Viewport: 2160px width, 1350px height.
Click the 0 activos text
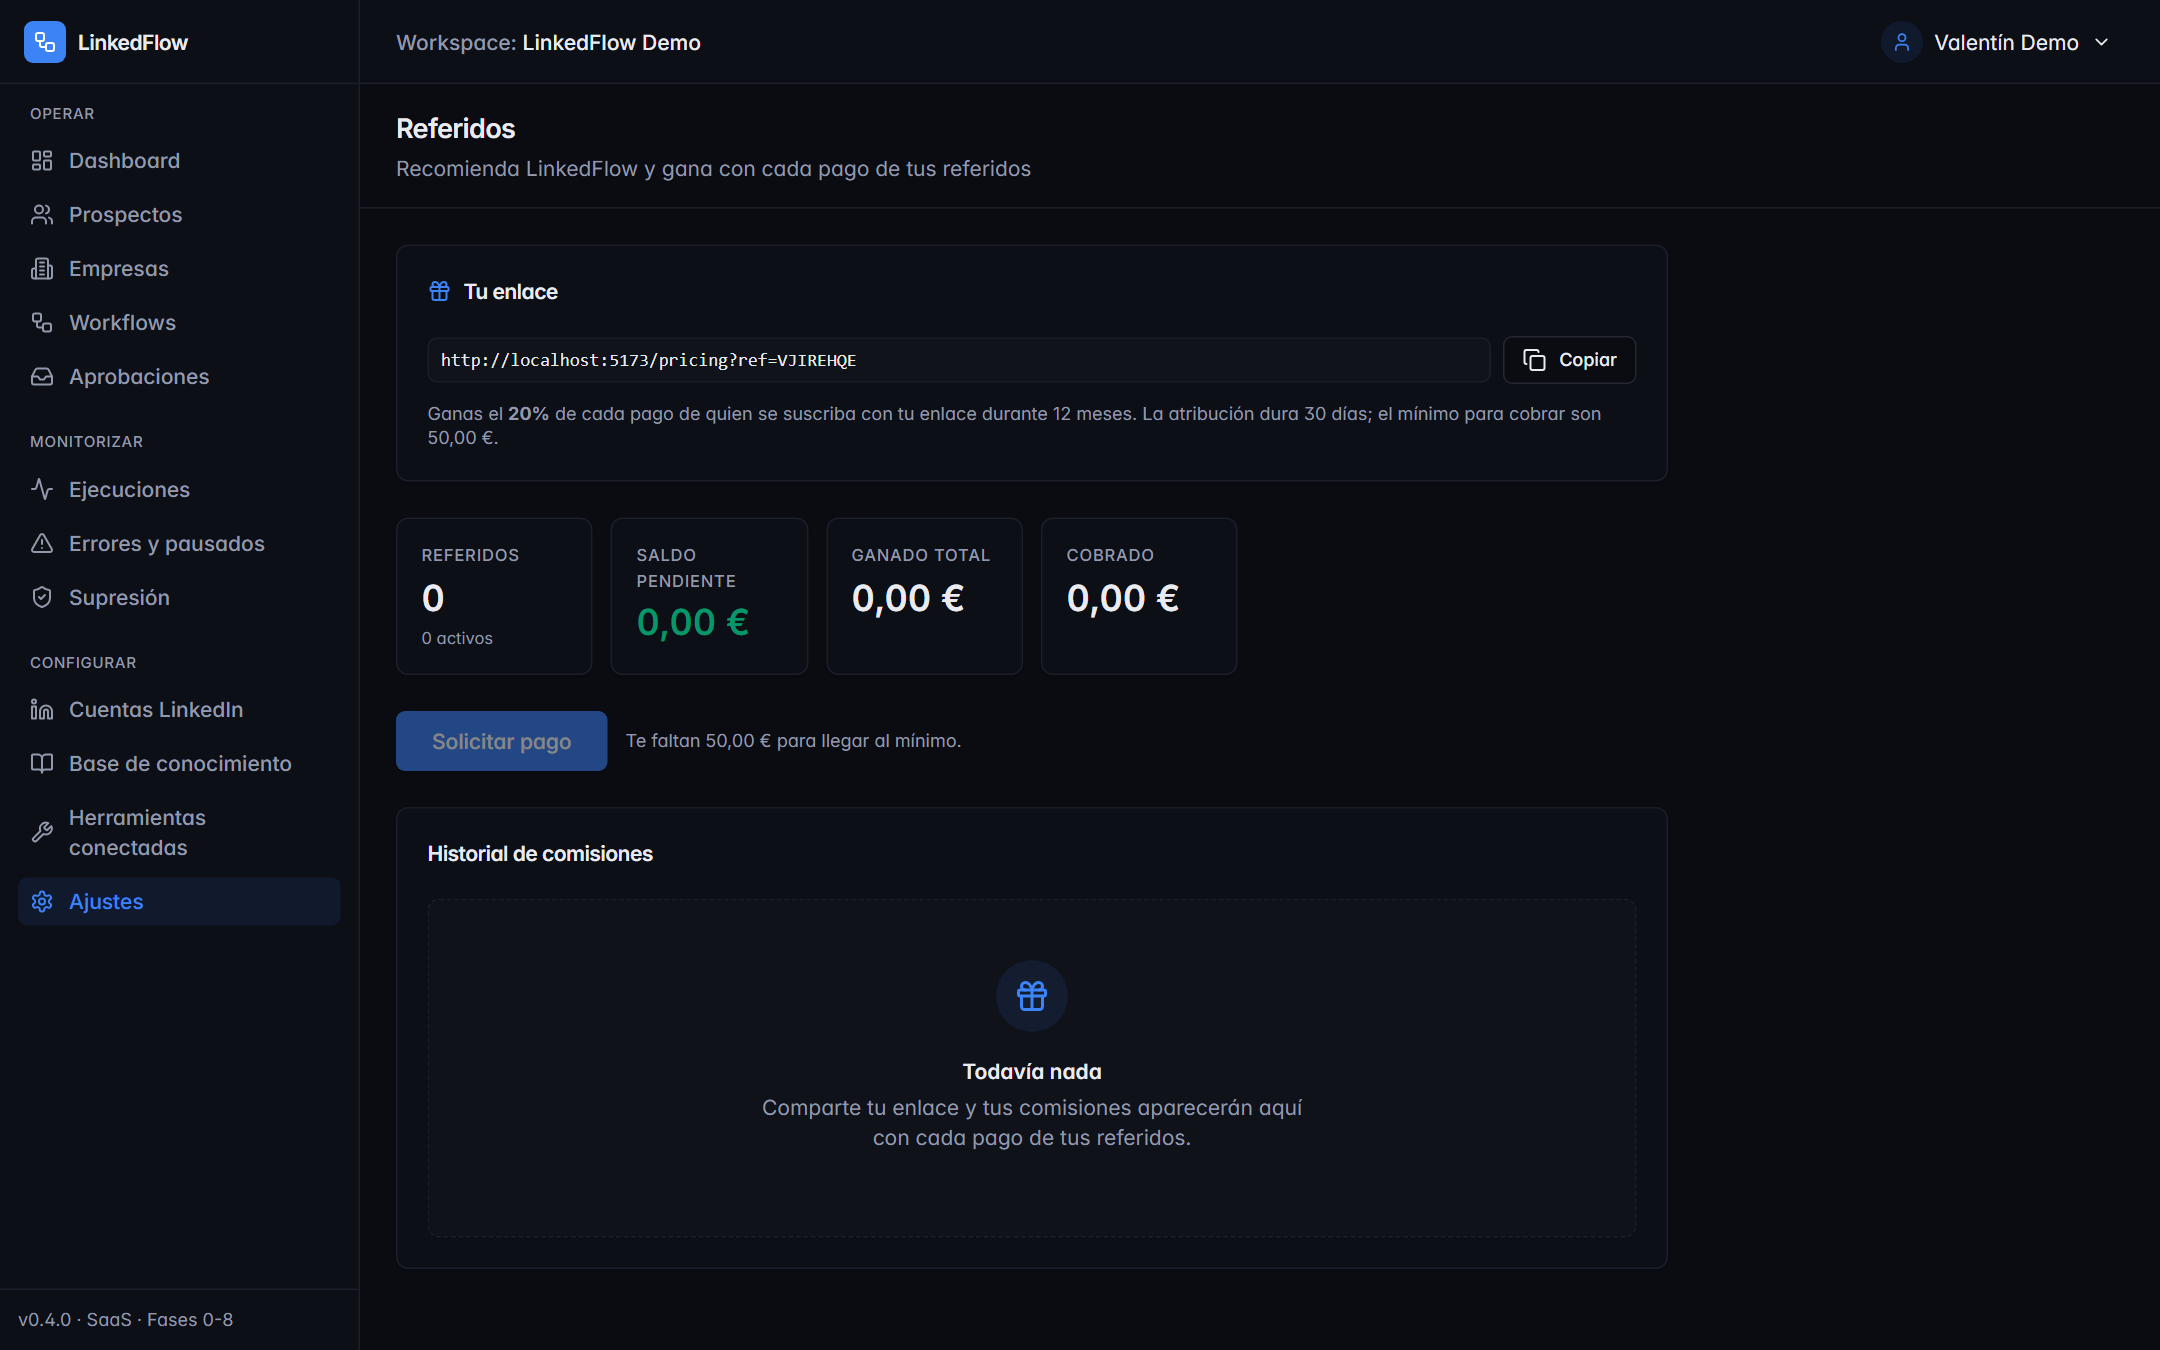pos(457,638)
